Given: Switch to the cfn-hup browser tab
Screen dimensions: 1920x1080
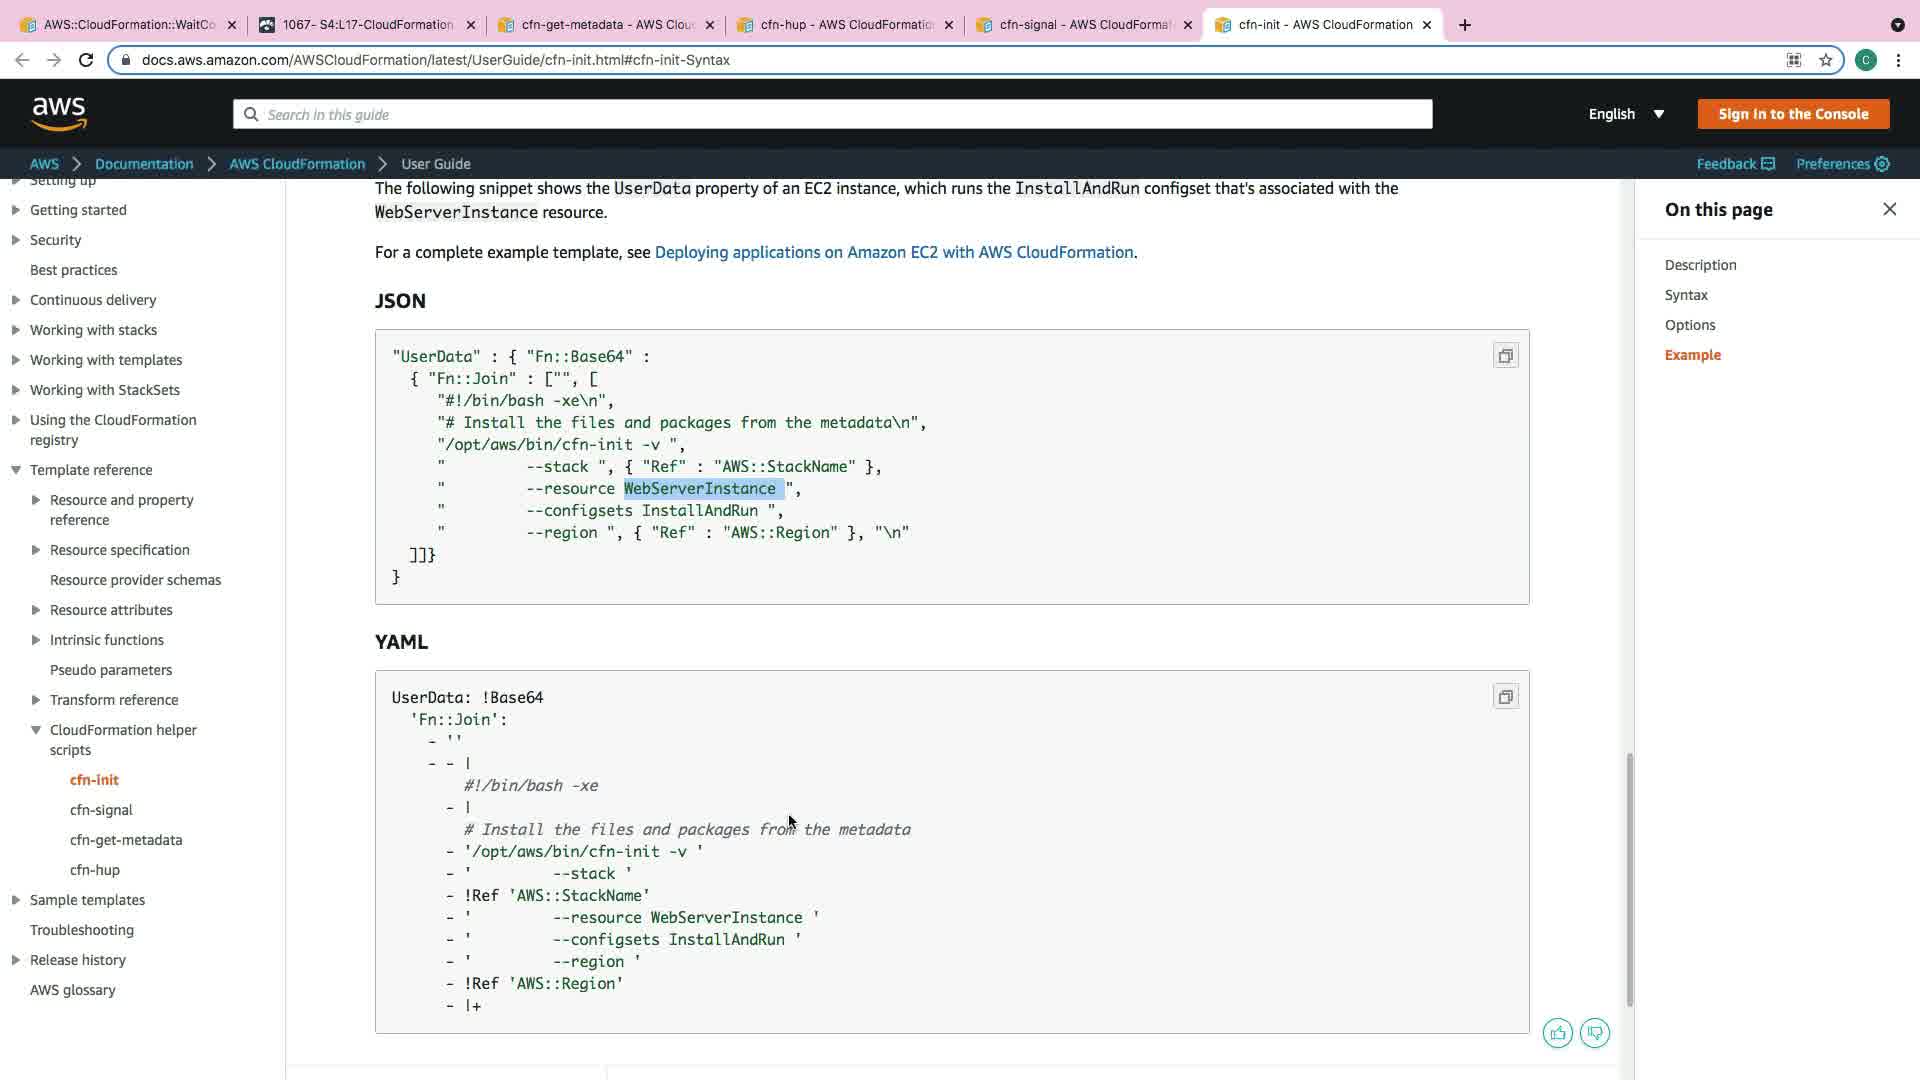Looking at the screenshot, I should point(845,25).
